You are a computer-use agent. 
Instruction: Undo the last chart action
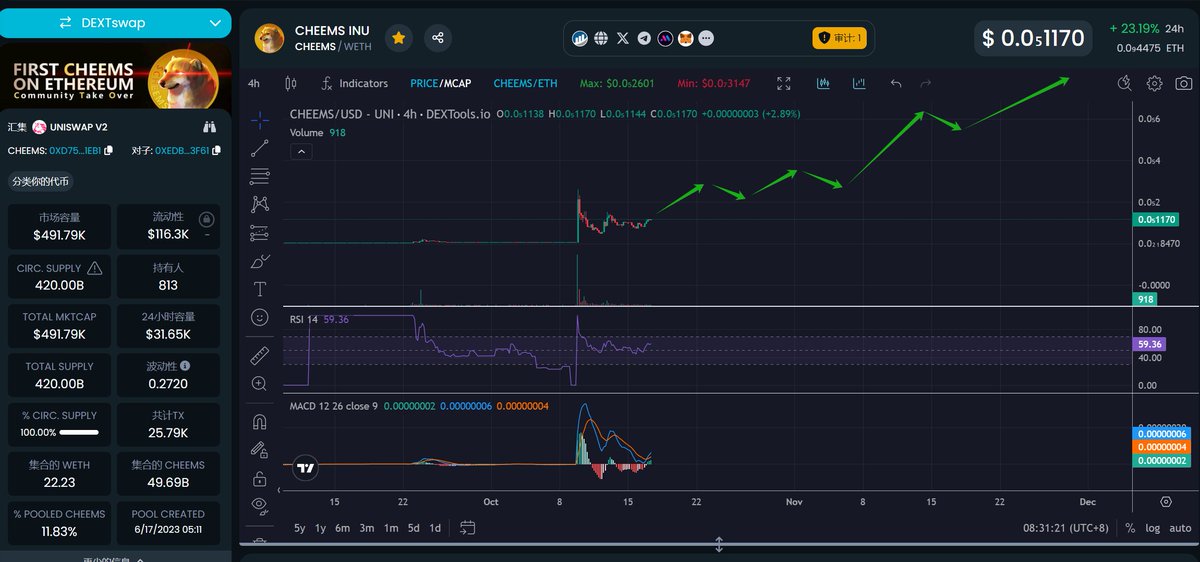[x=896, y=84]
